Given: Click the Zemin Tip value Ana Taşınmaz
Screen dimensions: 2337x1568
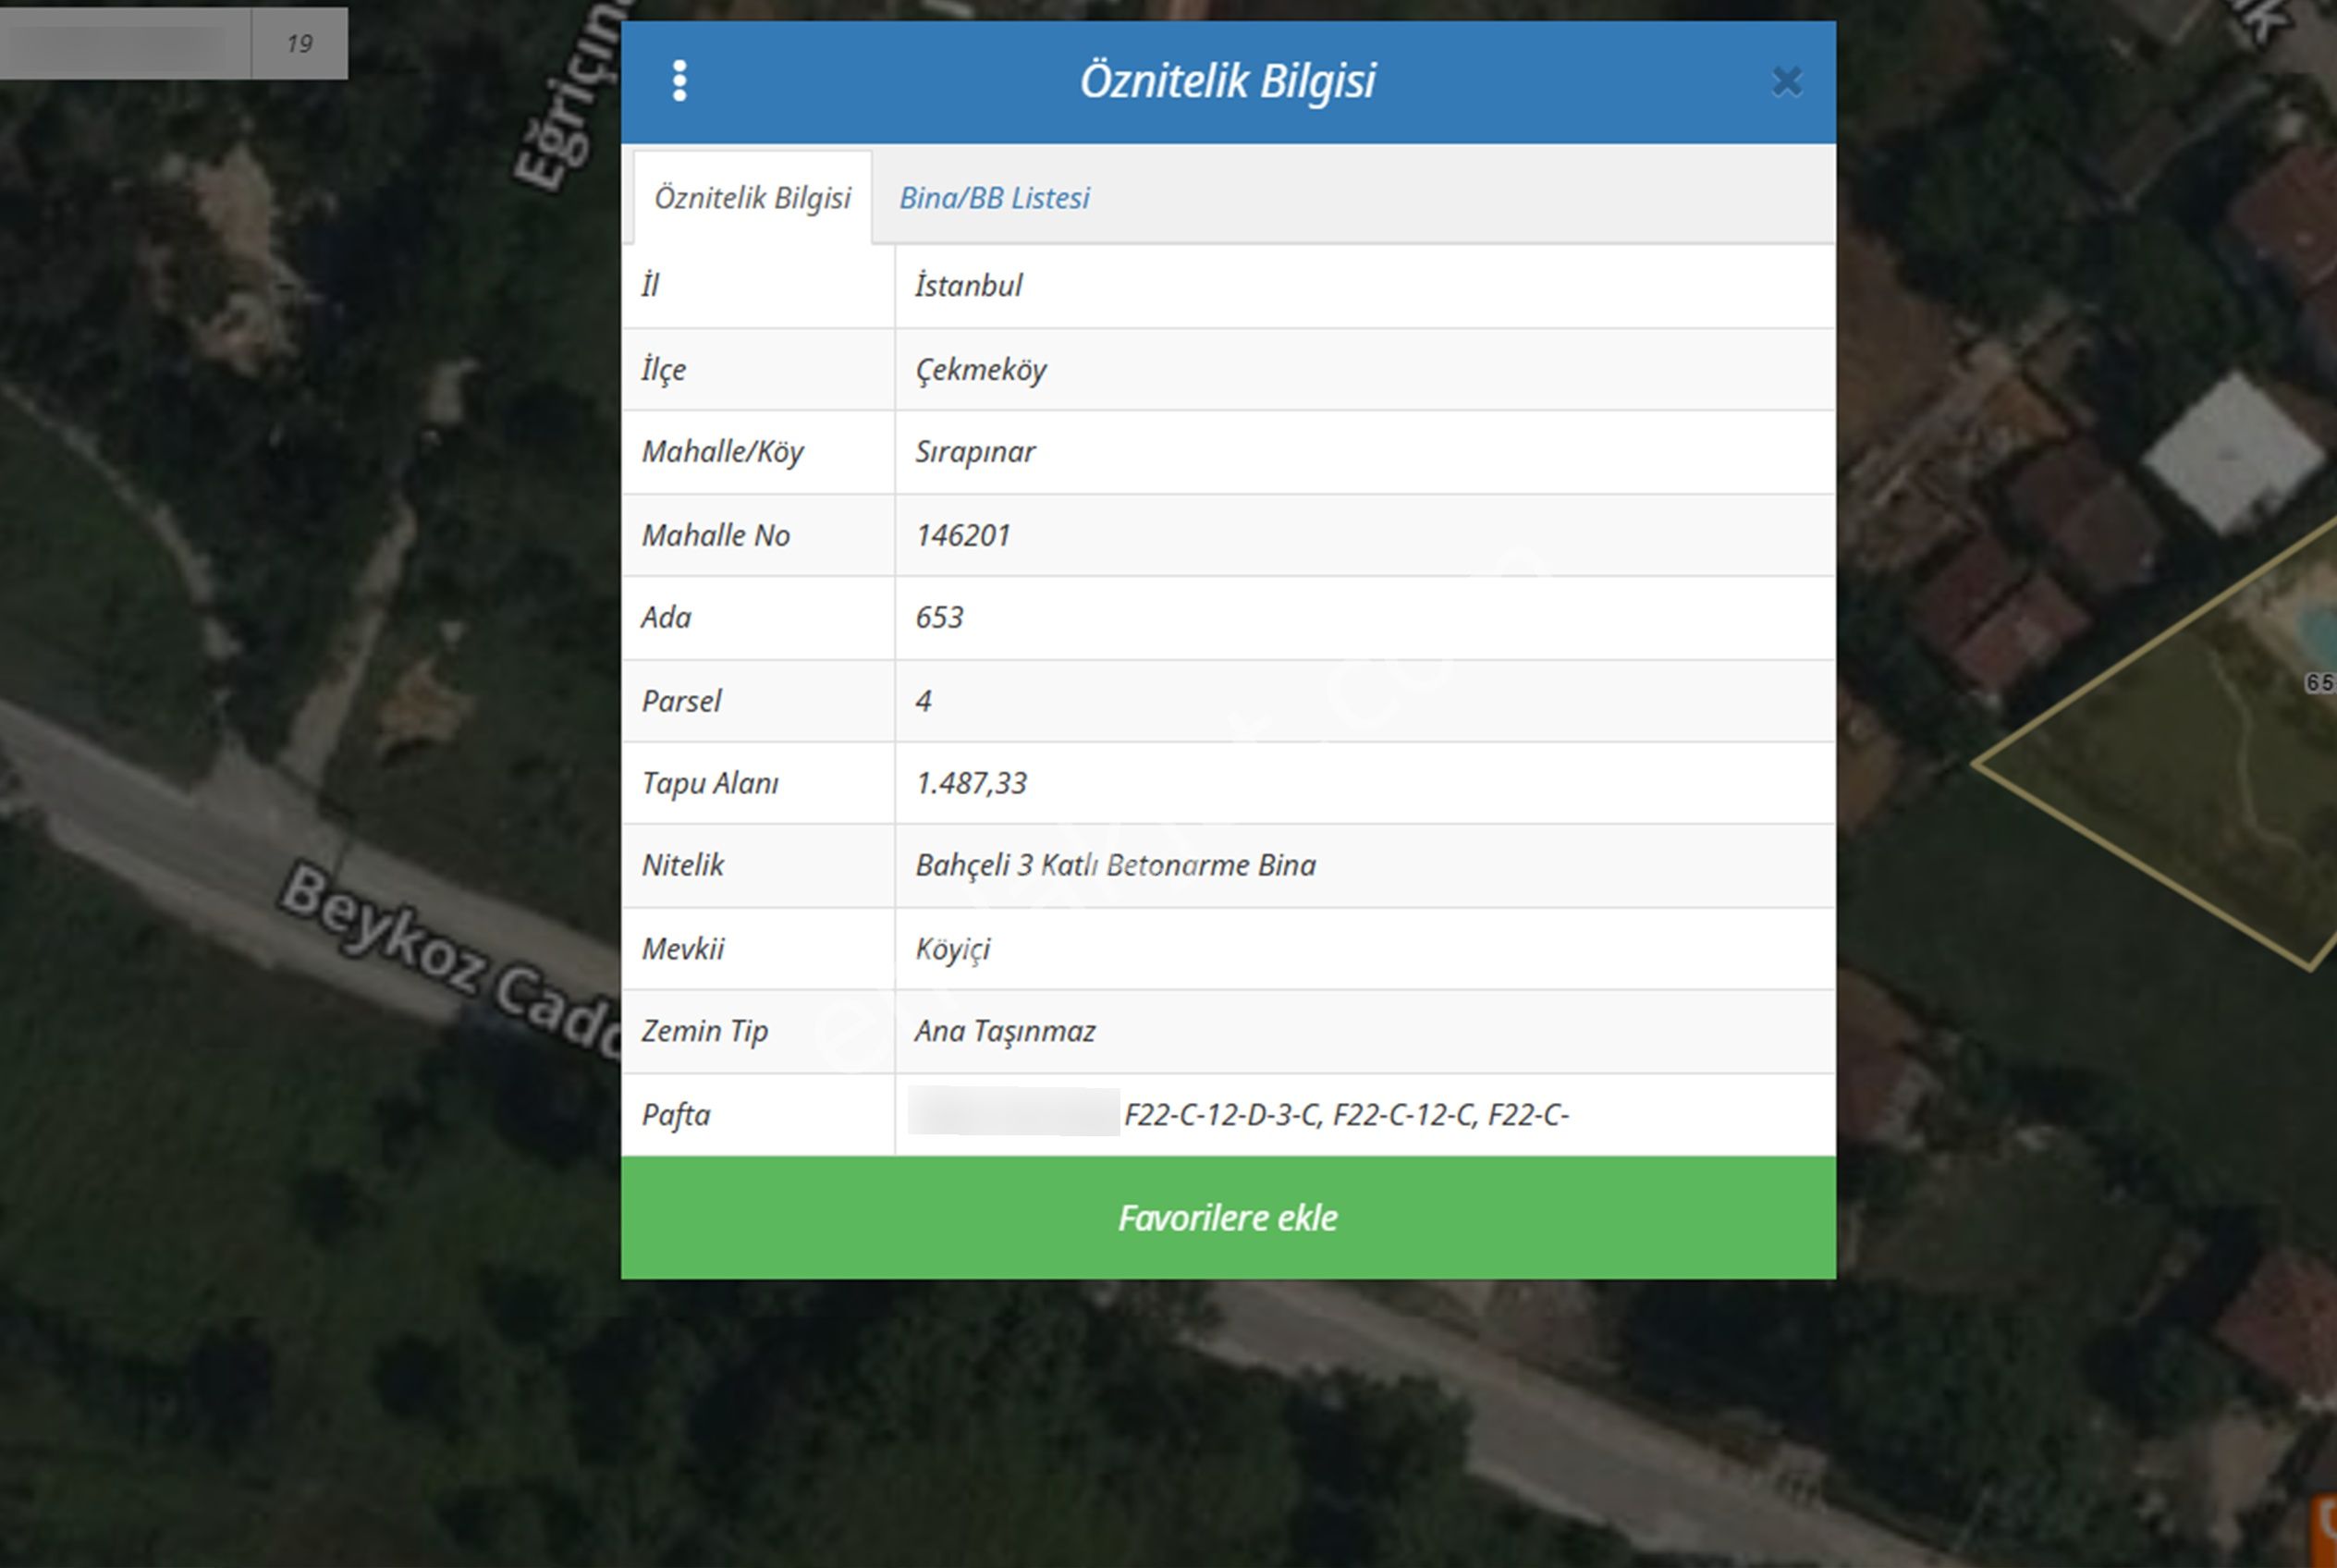Looking at the screenshot, I should [1005, 1031].
